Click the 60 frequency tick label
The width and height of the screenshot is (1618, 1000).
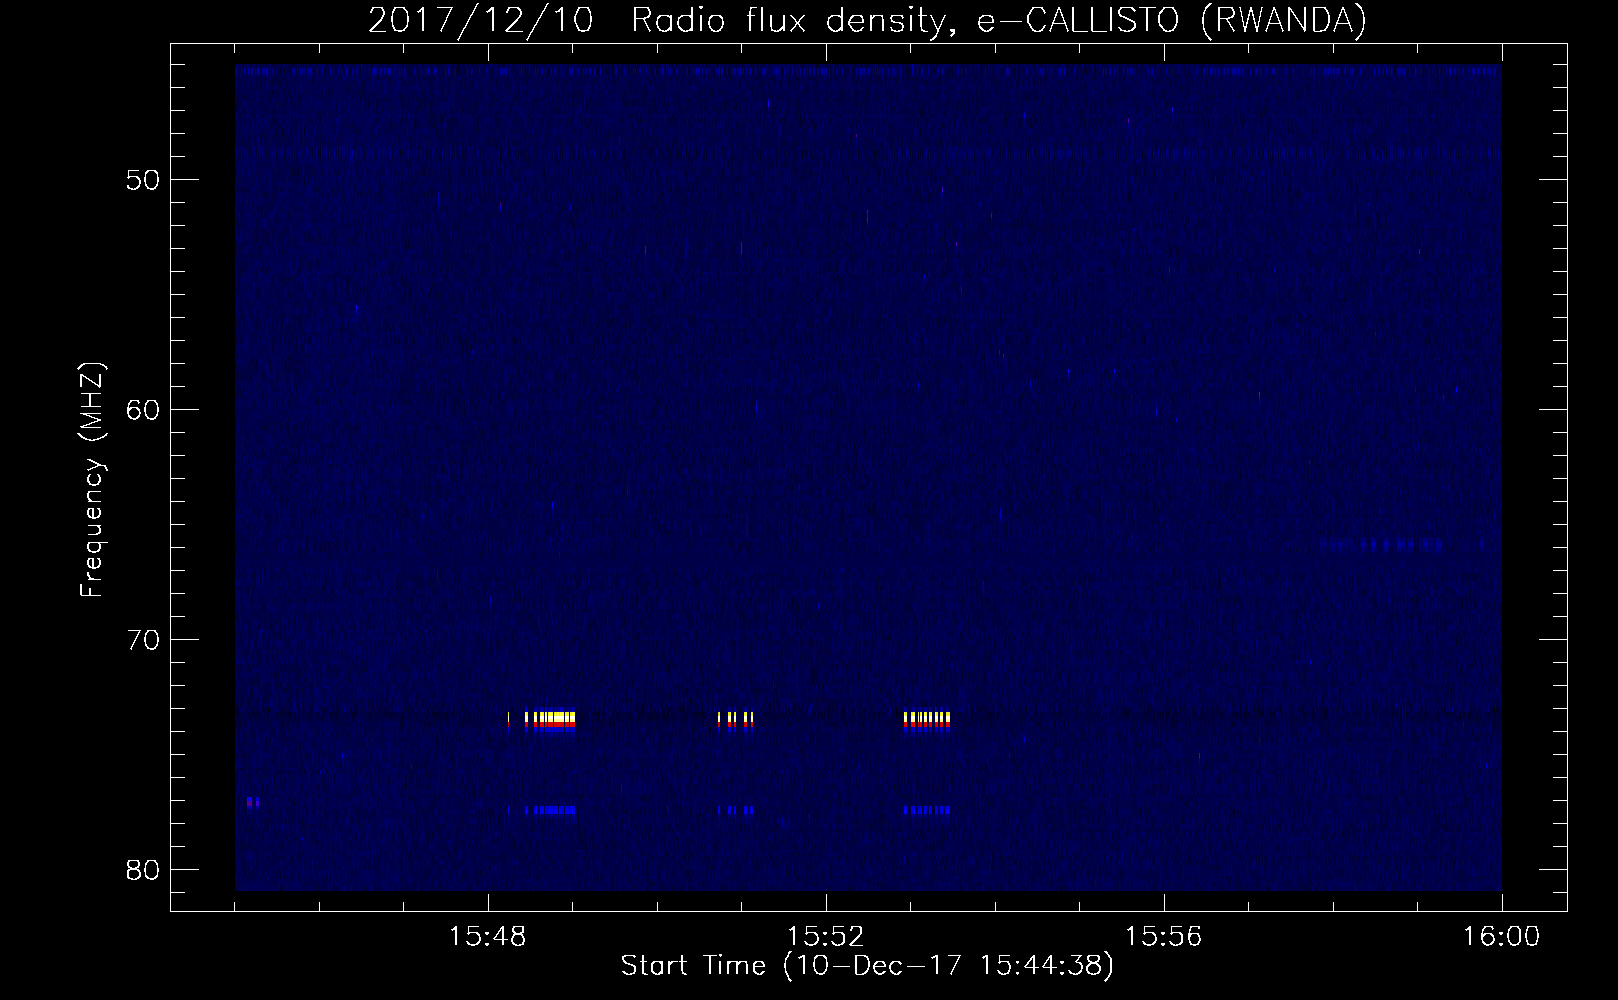(142, 410)
